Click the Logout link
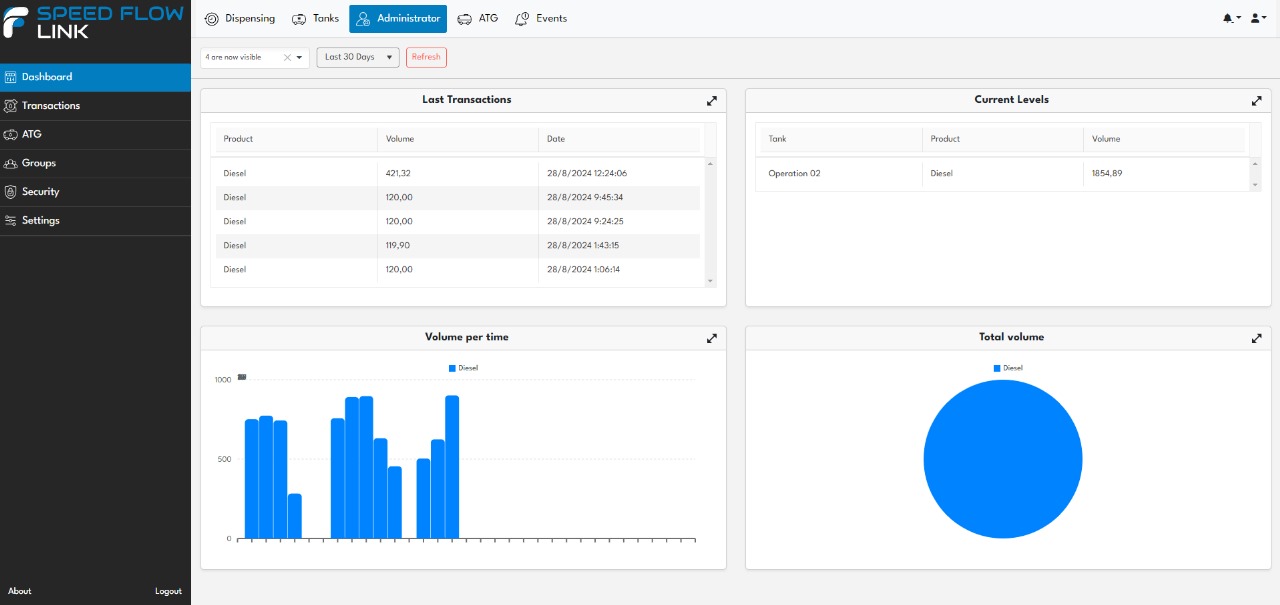This screenshot has height=605, width=1280. [168, 591]
